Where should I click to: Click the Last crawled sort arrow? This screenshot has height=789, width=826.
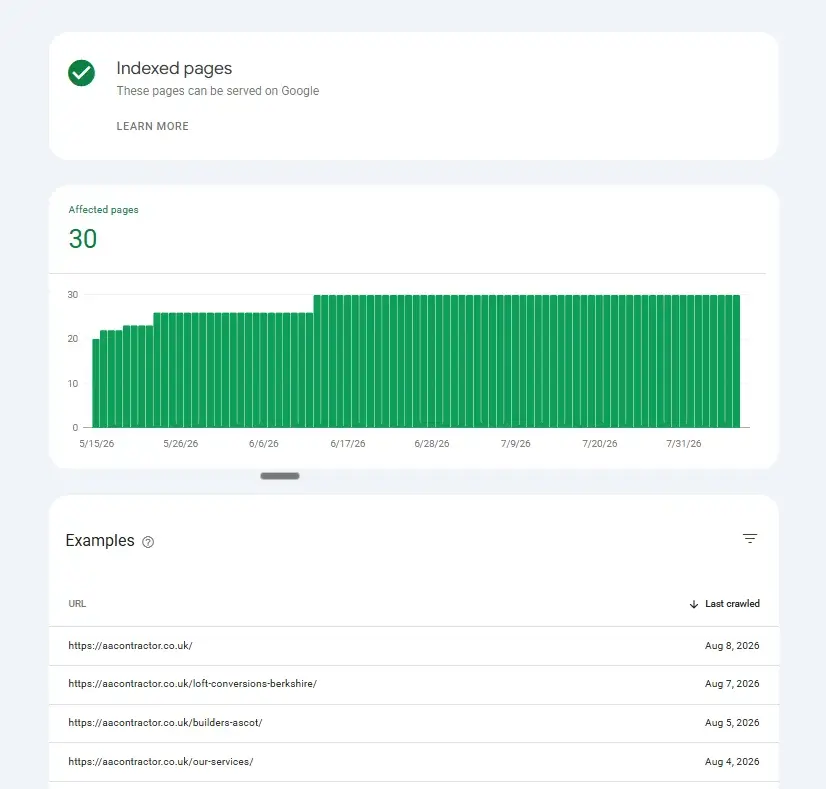coord(694,604)
